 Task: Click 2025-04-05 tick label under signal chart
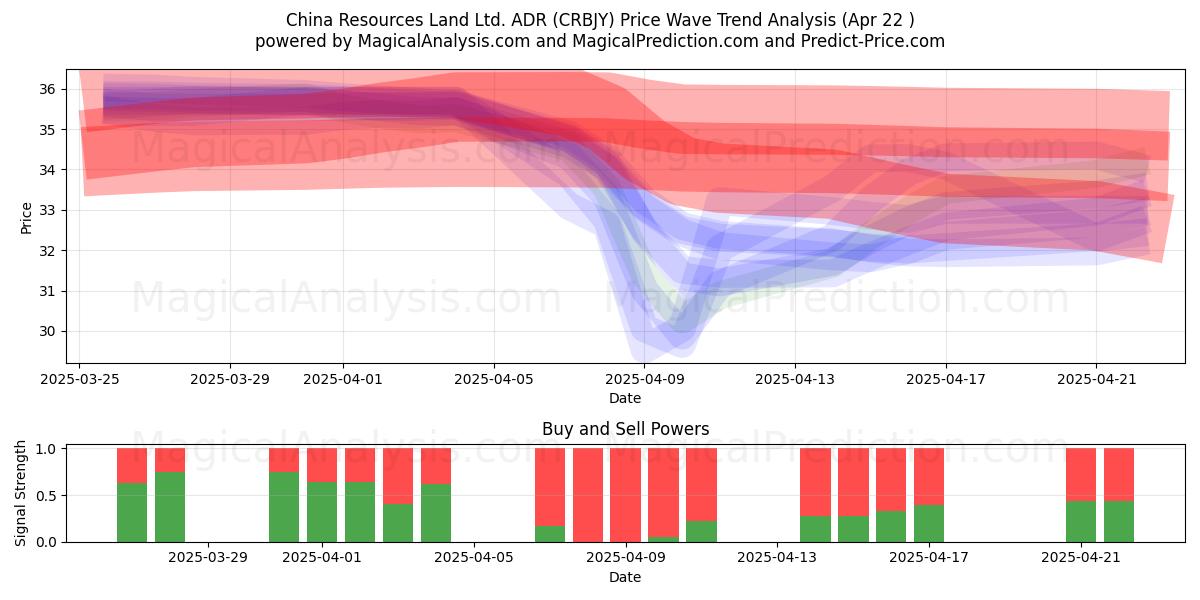pyautogui.click(x=474, y=558)
